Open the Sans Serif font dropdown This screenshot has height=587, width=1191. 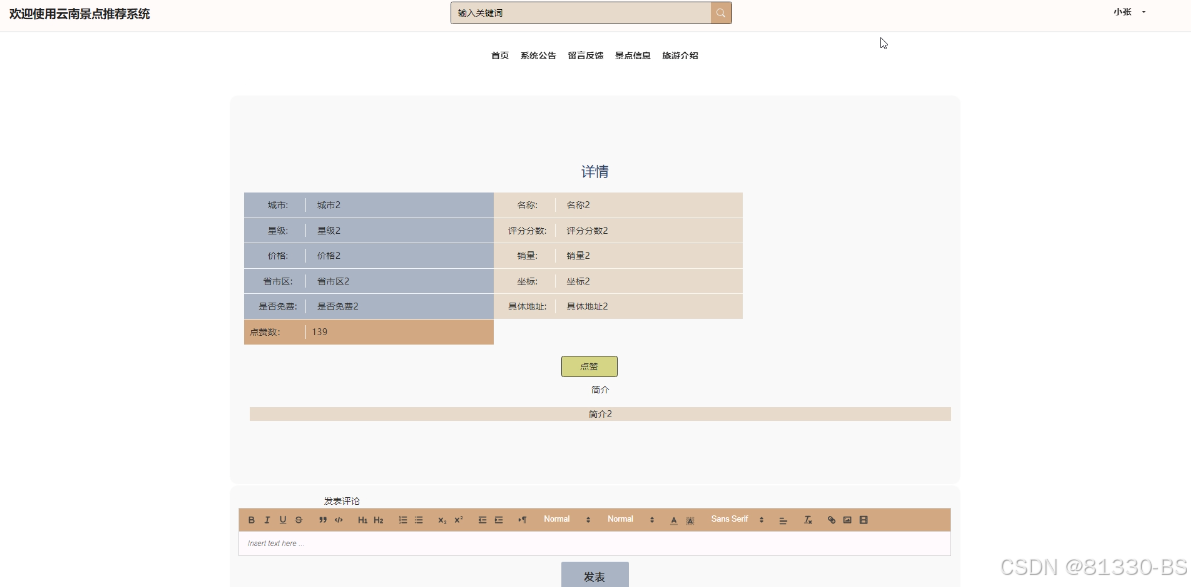(x=738, y=519)
